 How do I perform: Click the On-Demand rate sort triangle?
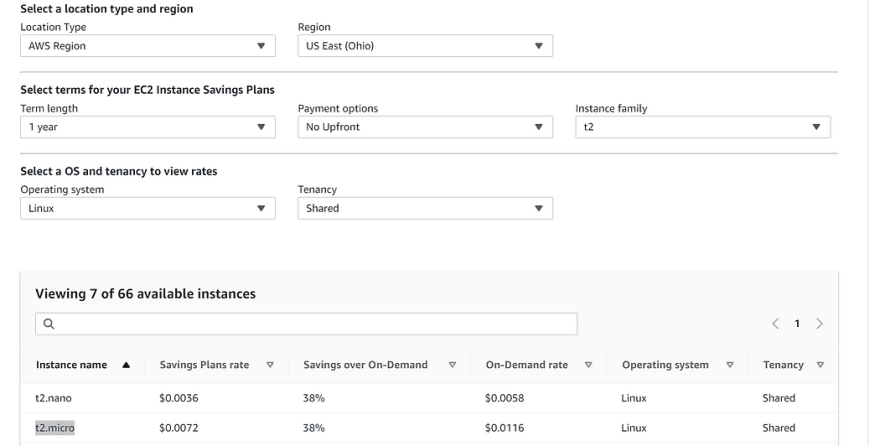[588, 365]
